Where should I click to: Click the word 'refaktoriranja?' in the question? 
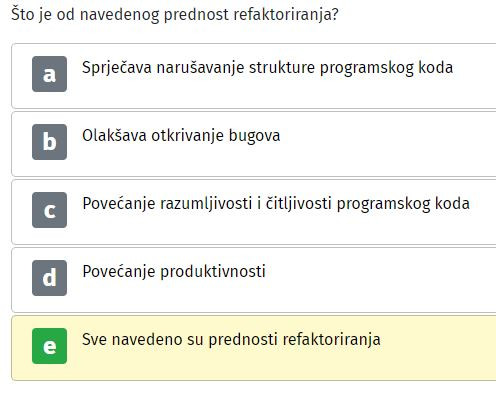coord(286,15)
